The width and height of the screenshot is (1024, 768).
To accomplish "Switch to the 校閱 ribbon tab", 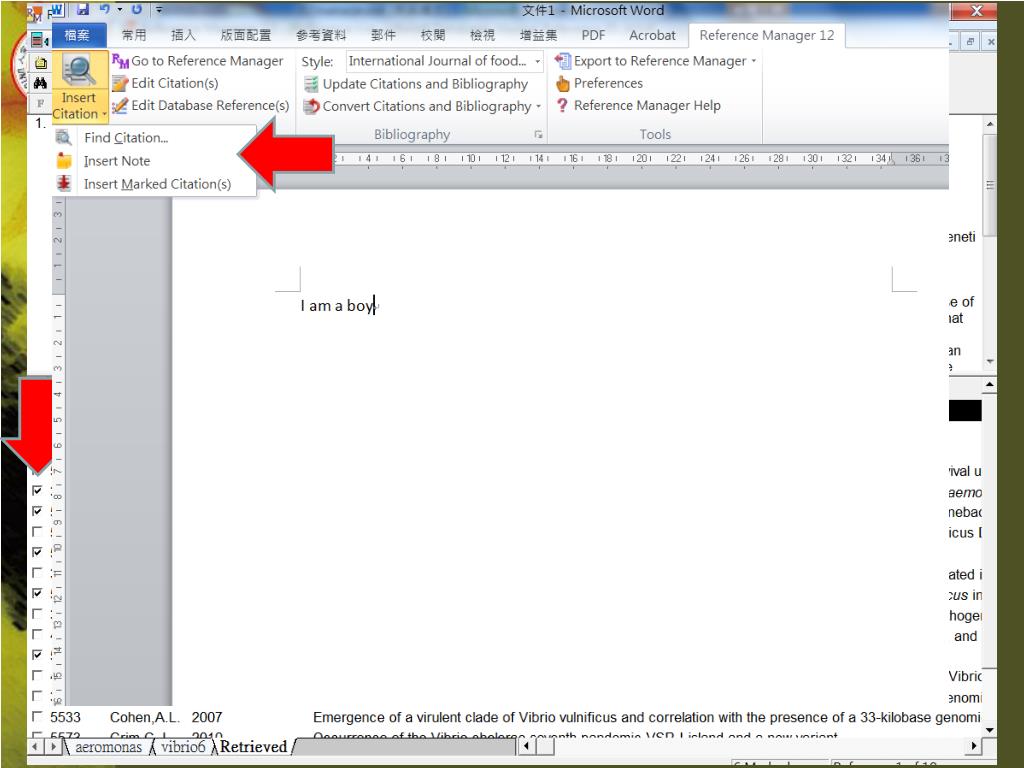I will 432,35.
